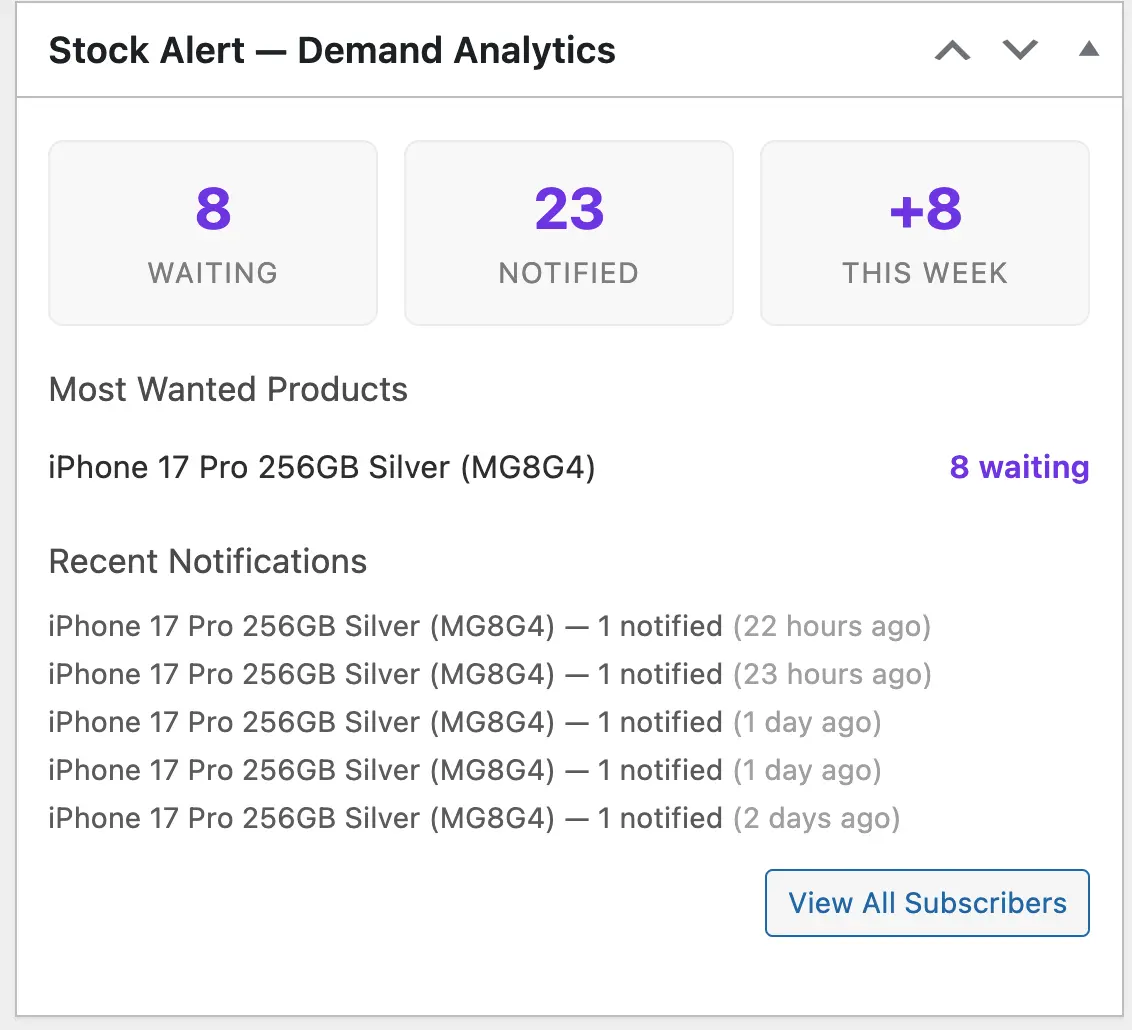Click the Most Wanted Products heading

[228, 390]
